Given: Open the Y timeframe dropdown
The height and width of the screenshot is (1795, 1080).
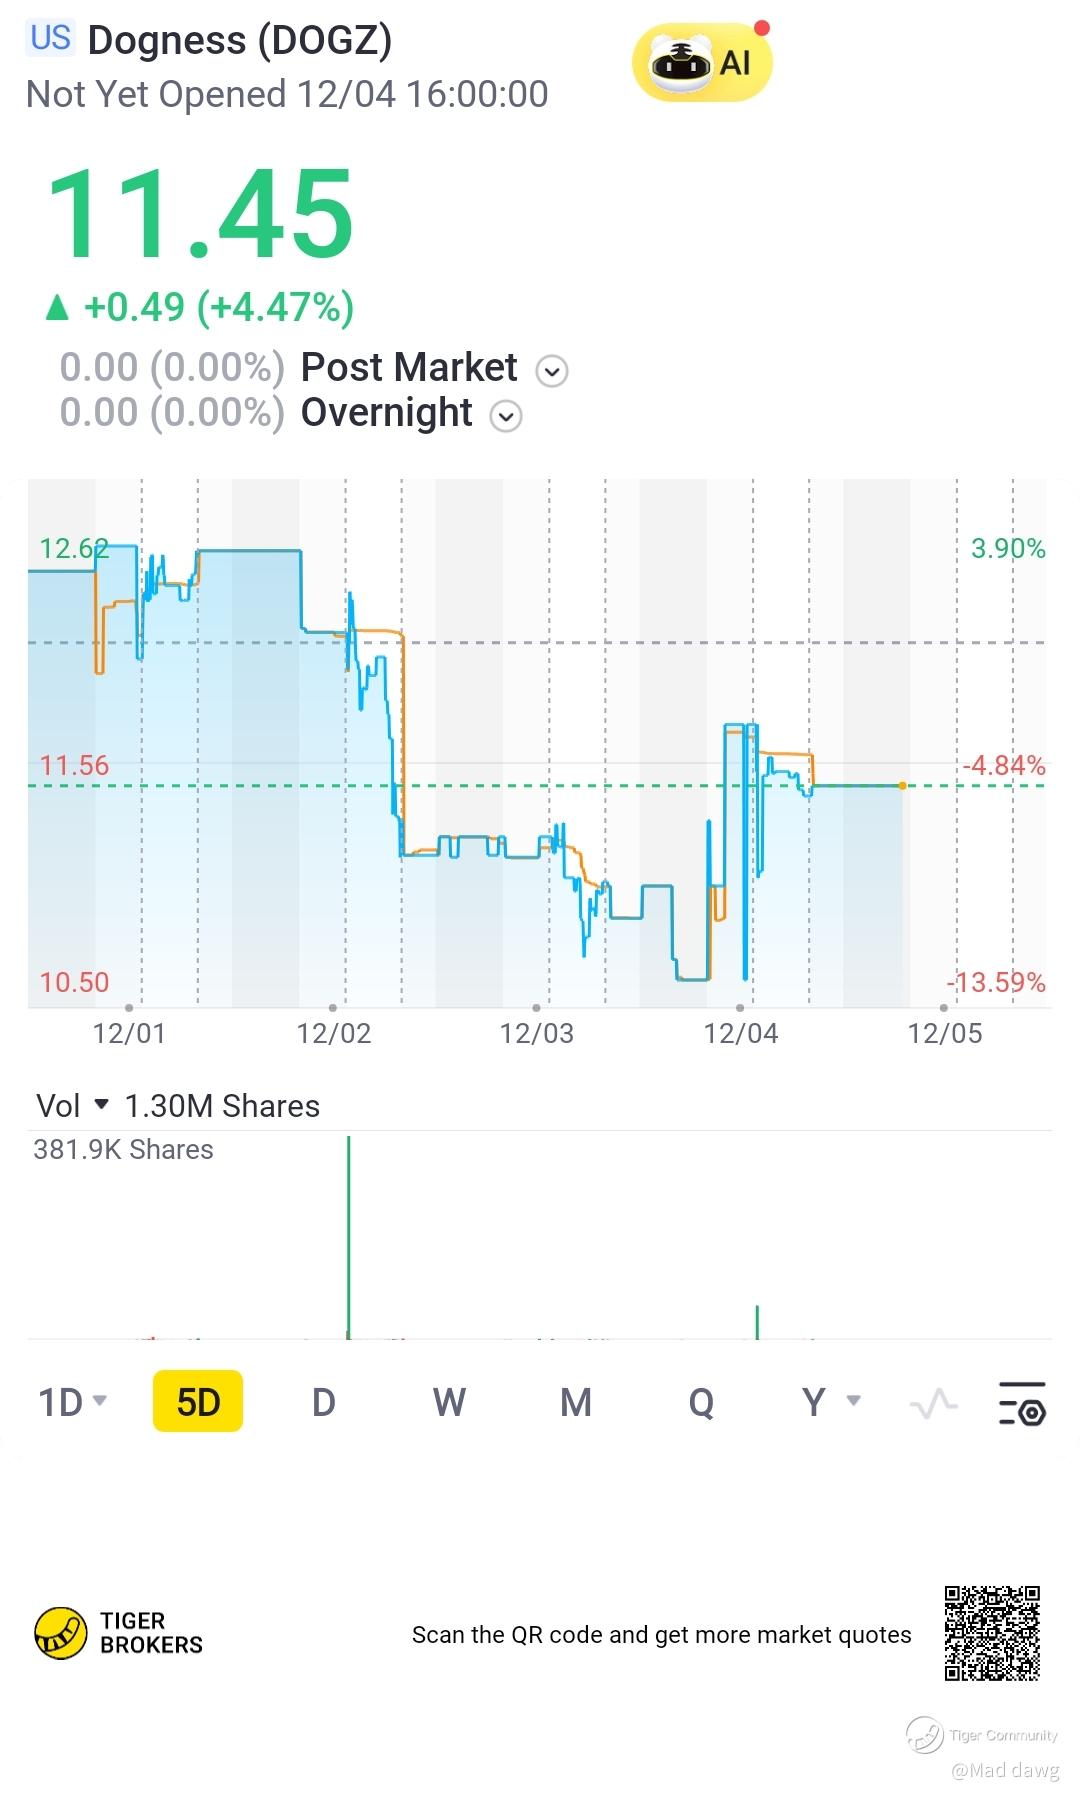Looking at the screenshot, I should point(830,1402).
